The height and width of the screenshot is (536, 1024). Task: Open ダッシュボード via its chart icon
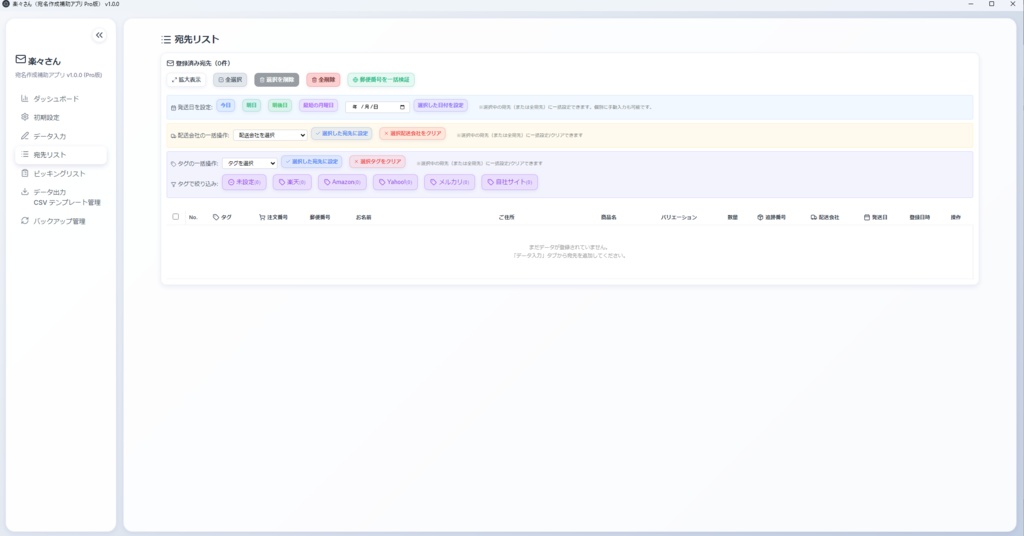click(25, 99)
